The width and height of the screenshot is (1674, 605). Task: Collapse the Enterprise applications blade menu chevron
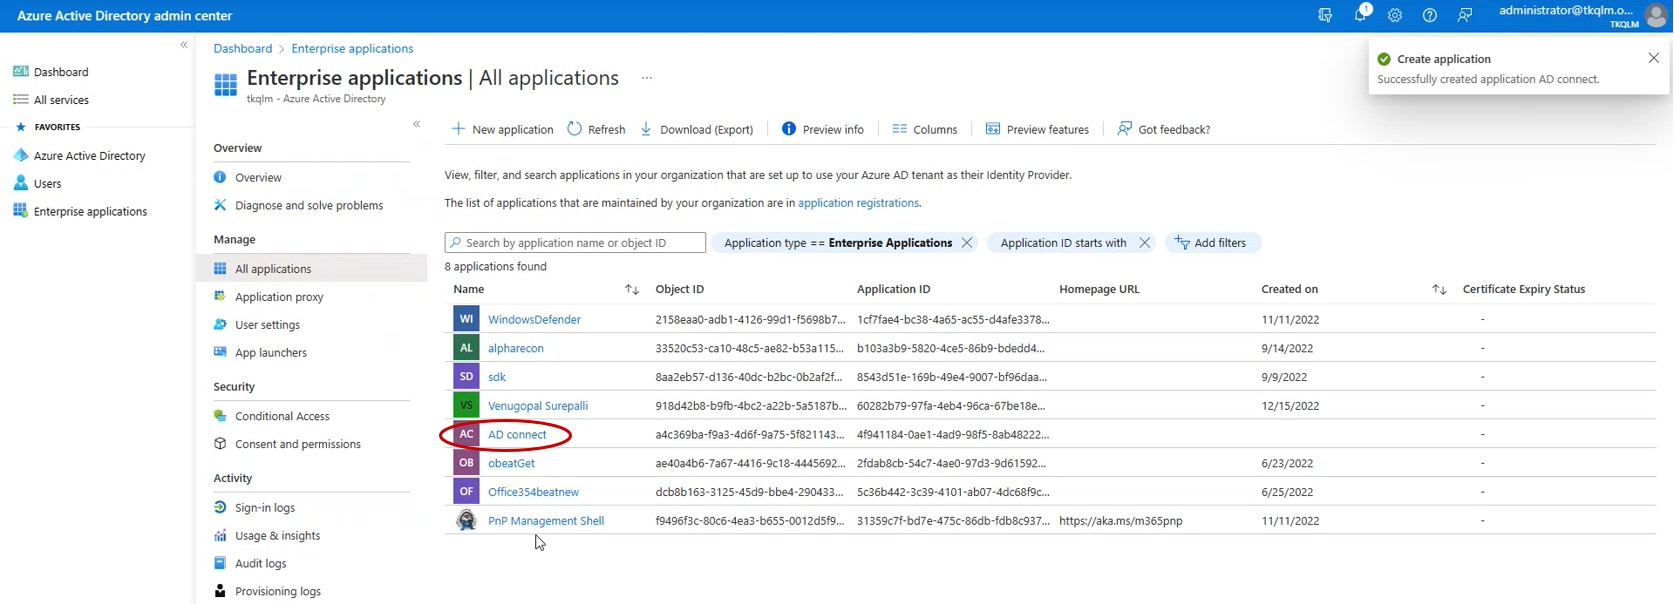[x=417, y=124]
